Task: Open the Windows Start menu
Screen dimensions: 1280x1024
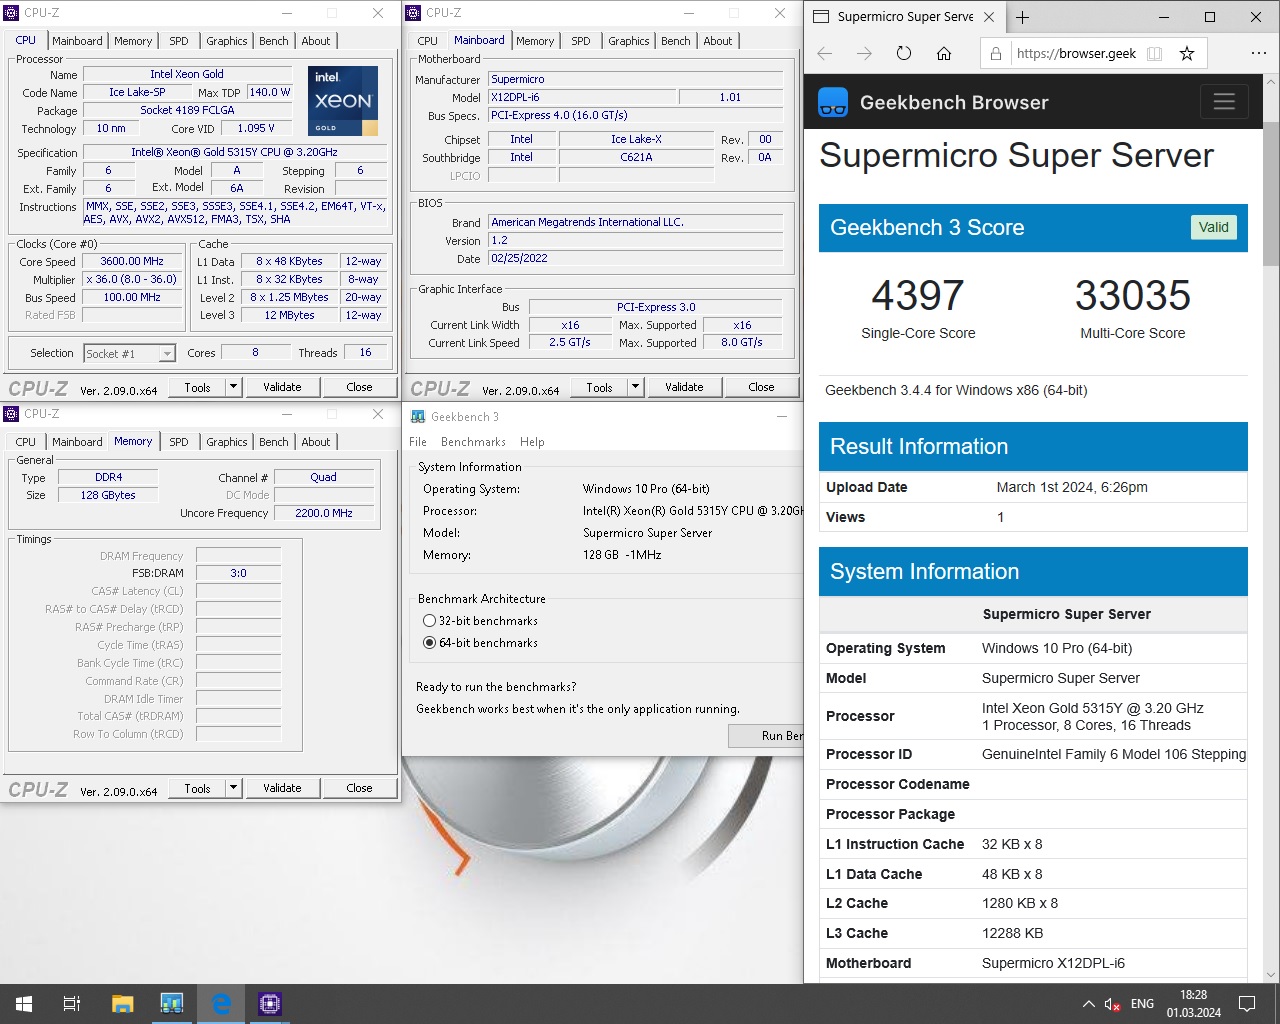Action: click(x=24, y=1004)
